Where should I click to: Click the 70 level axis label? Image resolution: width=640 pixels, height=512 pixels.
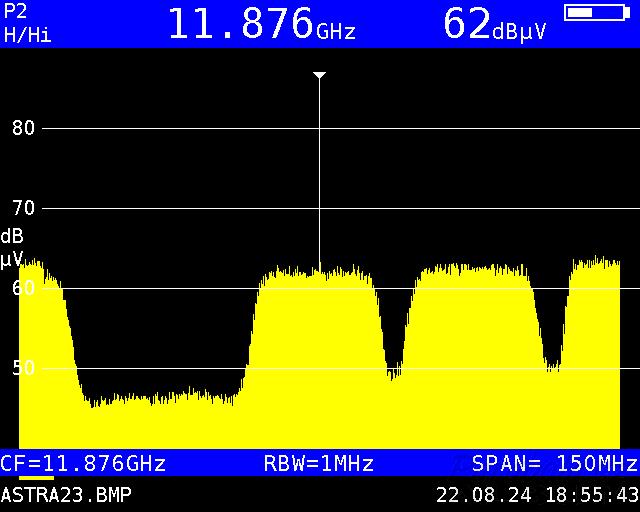point(23,208)
